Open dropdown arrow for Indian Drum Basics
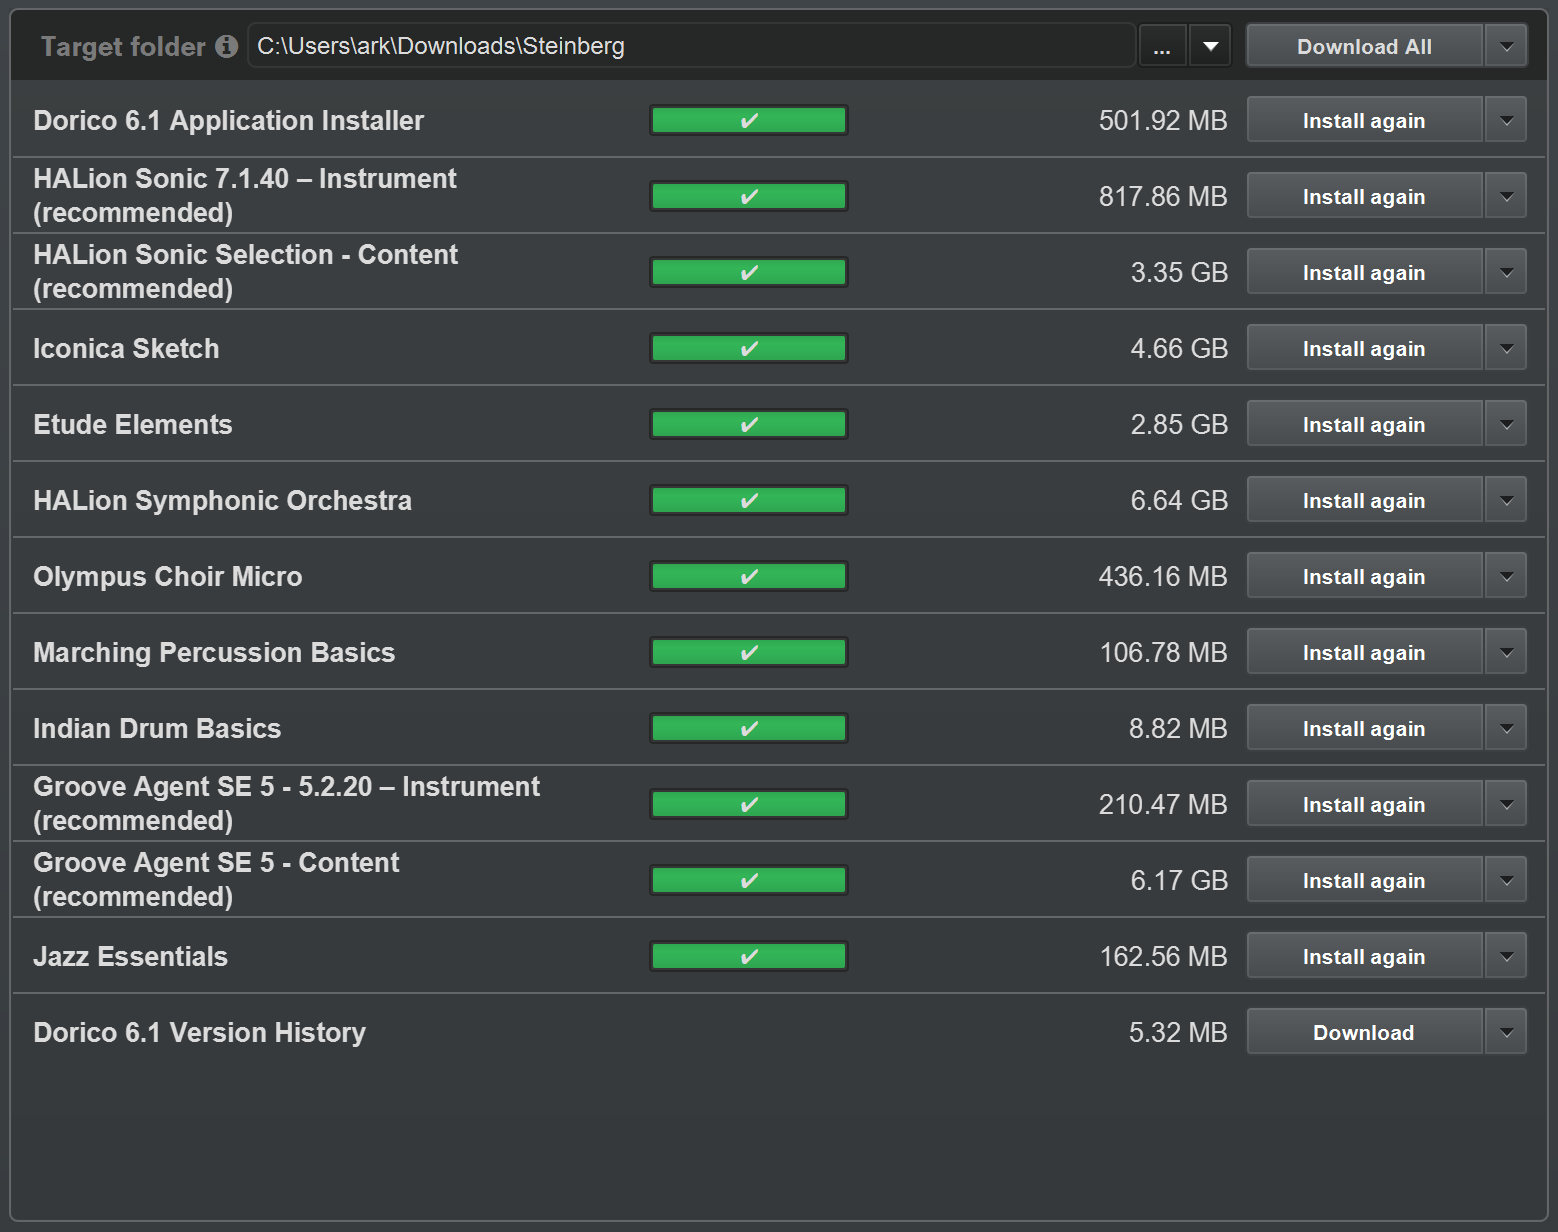Image resolution: width=1558 pixels, height=1232 pixels. point(1506,728)
